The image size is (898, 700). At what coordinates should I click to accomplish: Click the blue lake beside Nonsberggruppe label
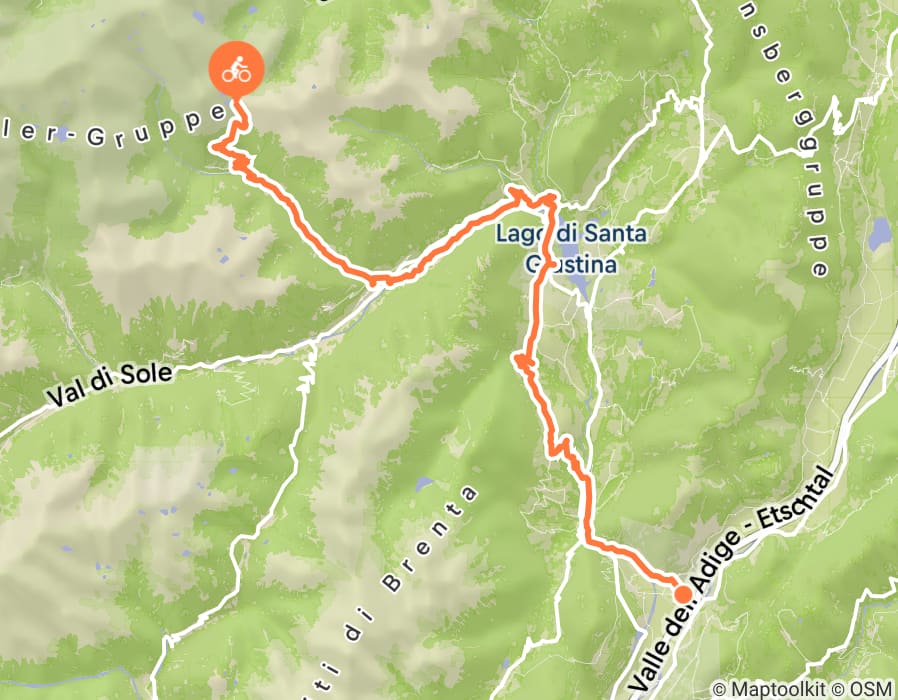[x=877, y=235]
